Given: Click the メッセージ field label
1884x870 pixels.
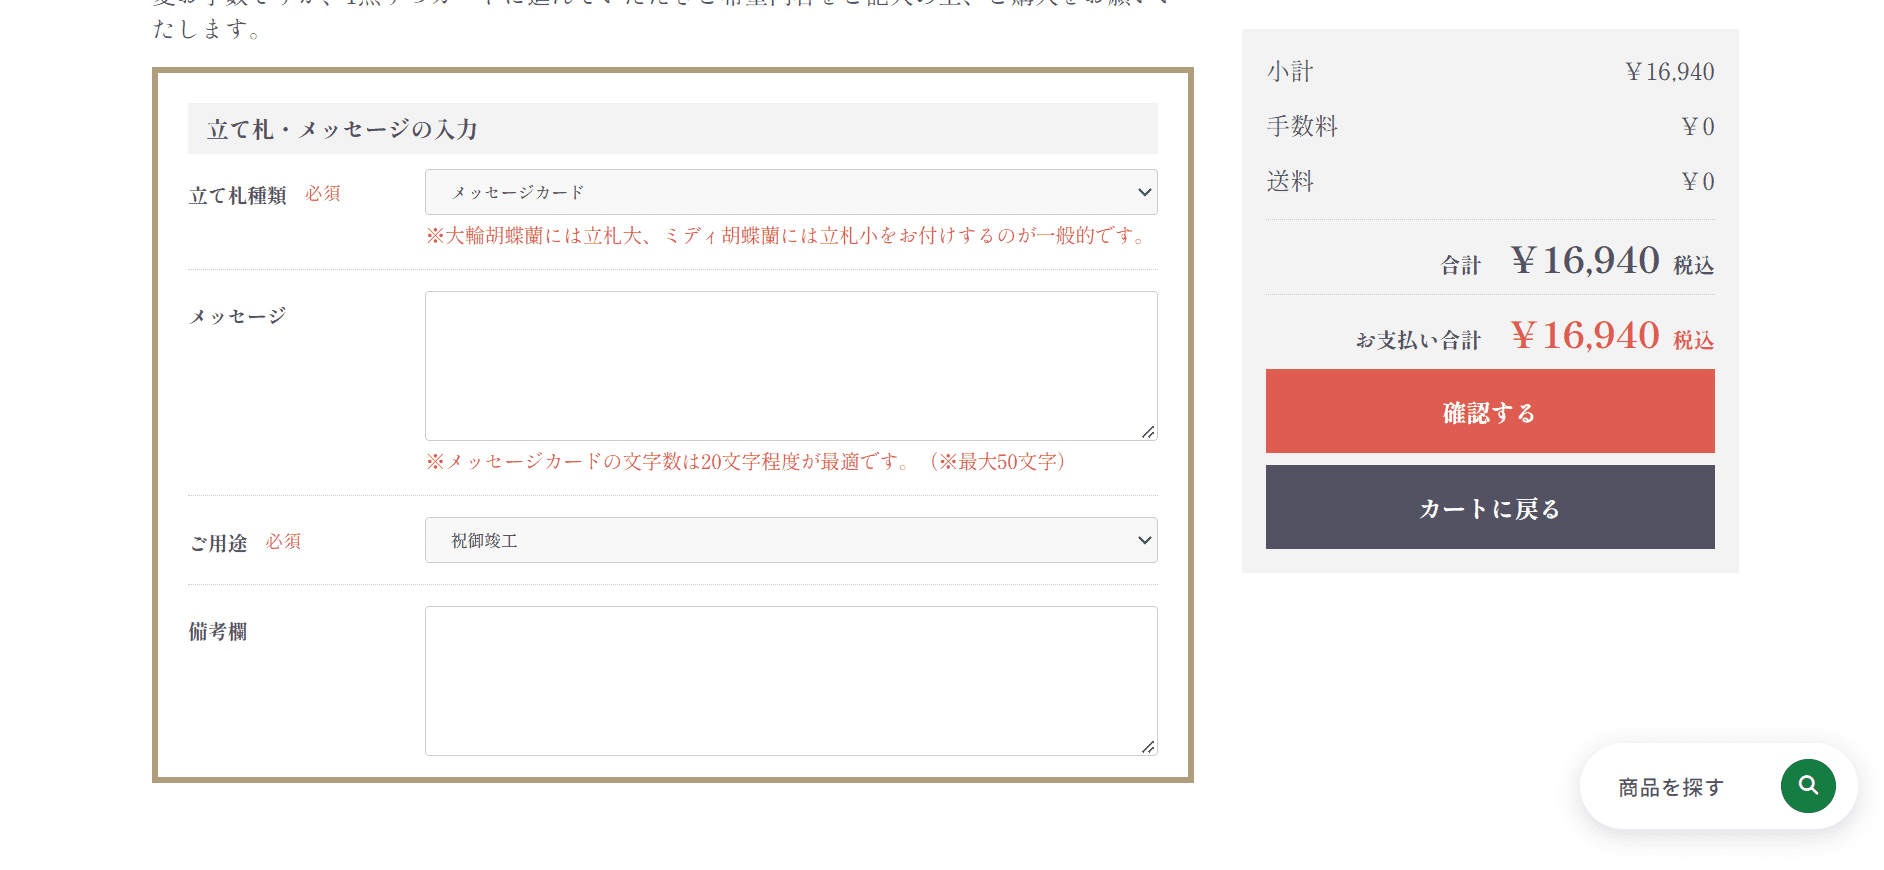Looking at the screenshot, I should pos(238,316).
